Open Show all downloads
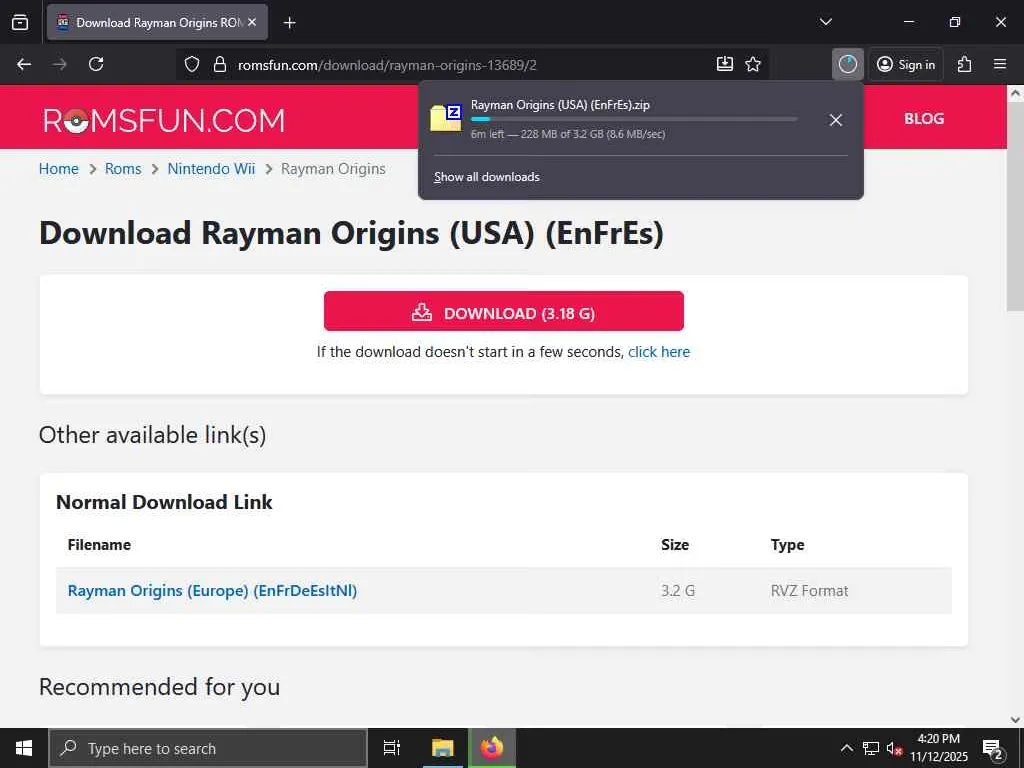The image size is (1024, 768). [x=487, y=177]
